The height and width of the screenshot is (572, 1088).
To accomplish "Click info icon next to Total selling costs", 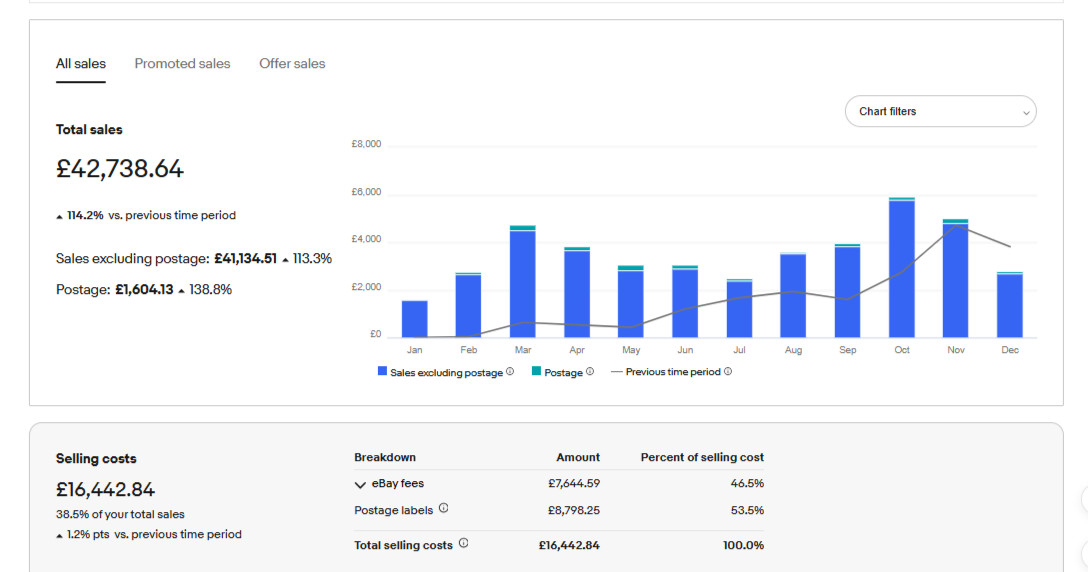I will 464,543.
